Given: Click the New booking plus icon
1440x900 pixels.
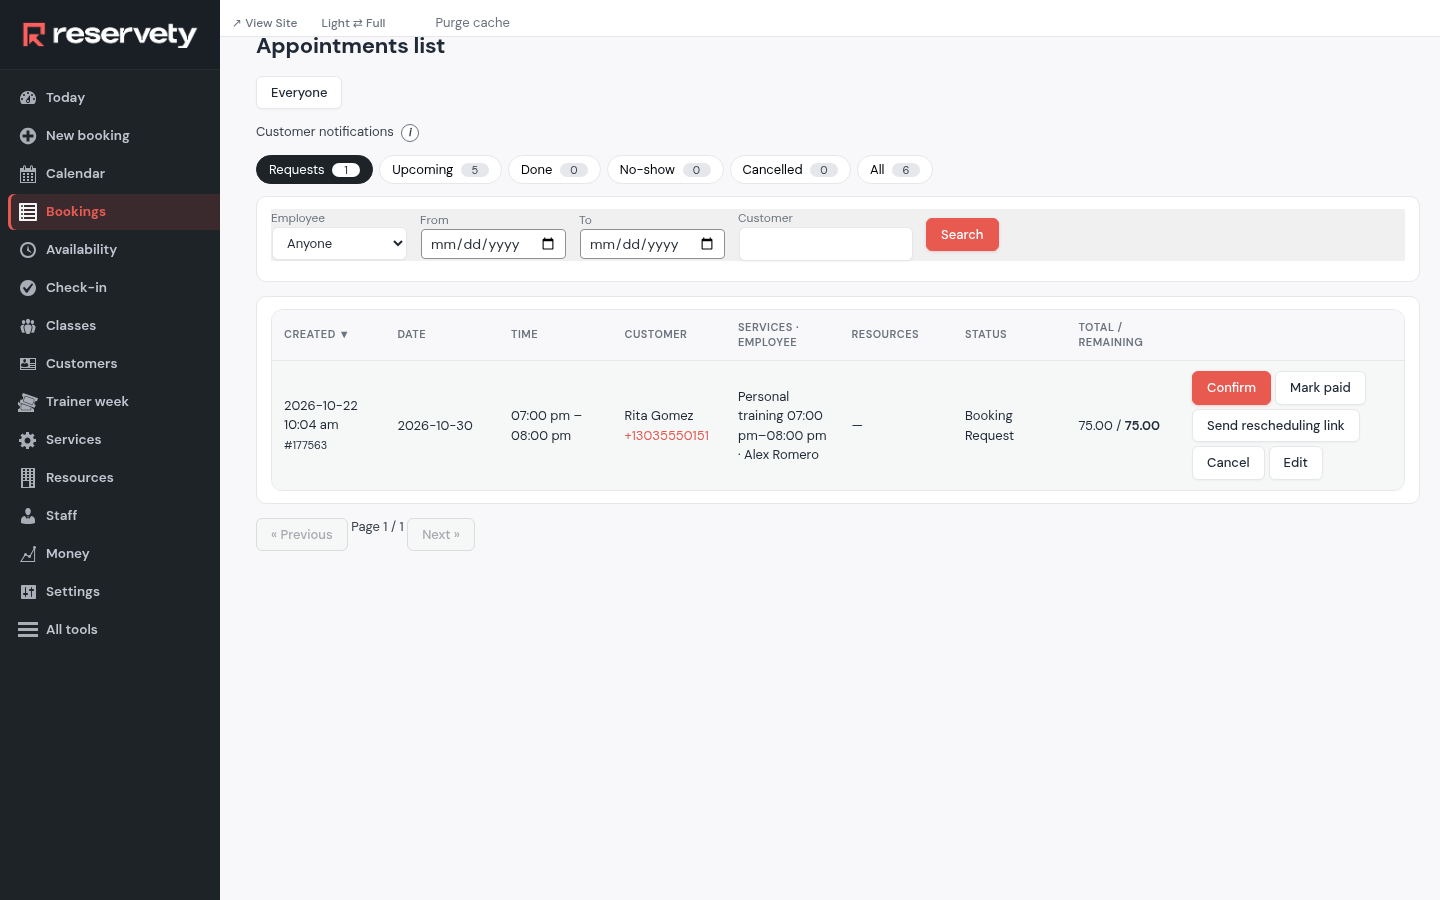Looking at the screenshot, I should pyautogui.click(x=28, y=136).
